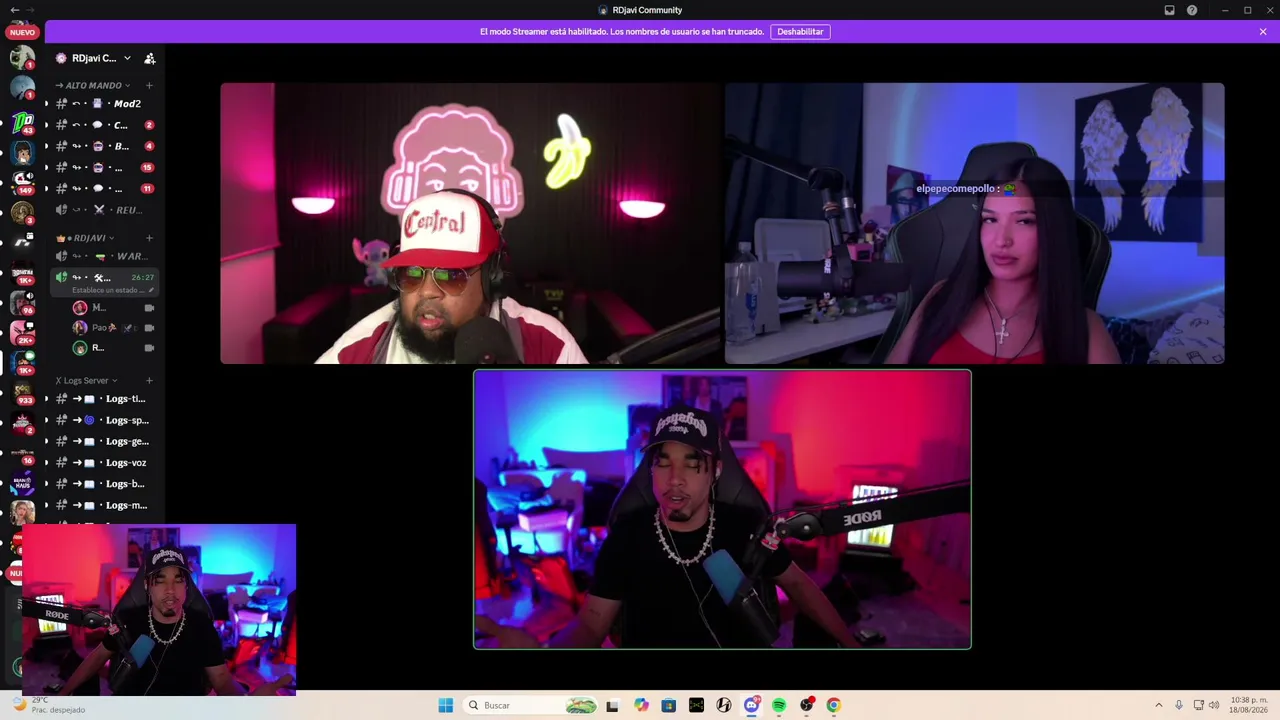
Task: Open the server with 16 mentions
Action: pyautogui.click(x=22, y=452)
